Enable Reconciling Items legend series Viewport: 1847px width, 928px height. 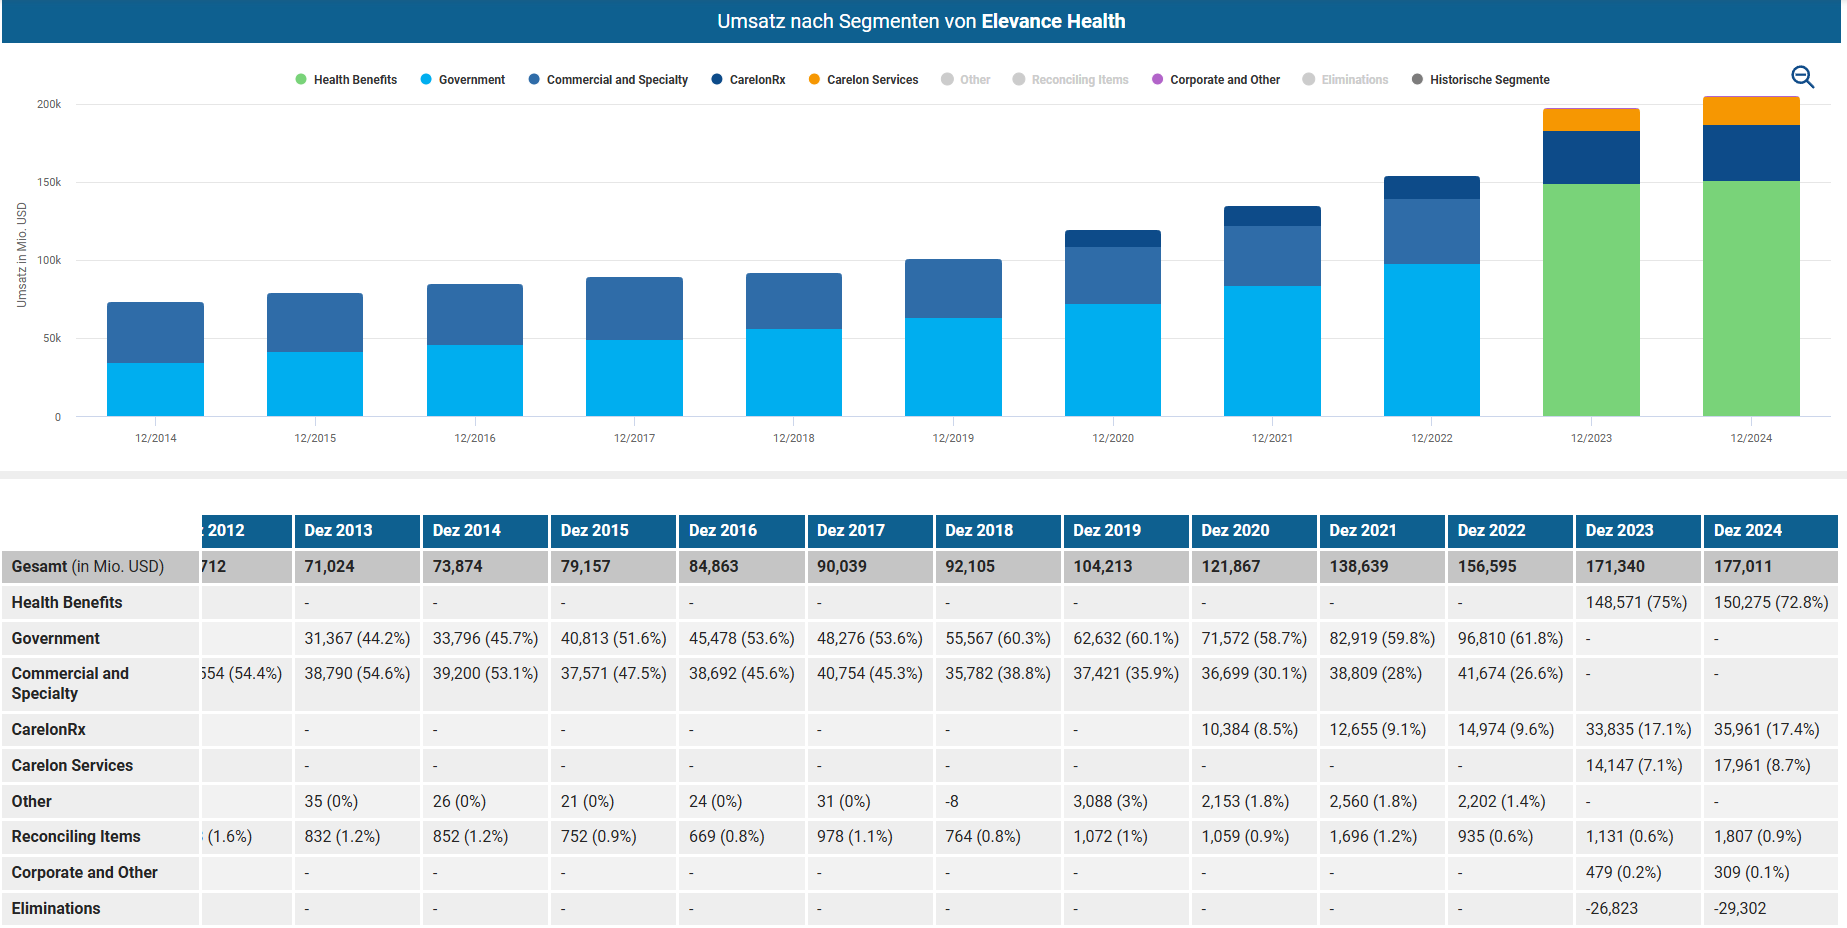[1079, 80]
